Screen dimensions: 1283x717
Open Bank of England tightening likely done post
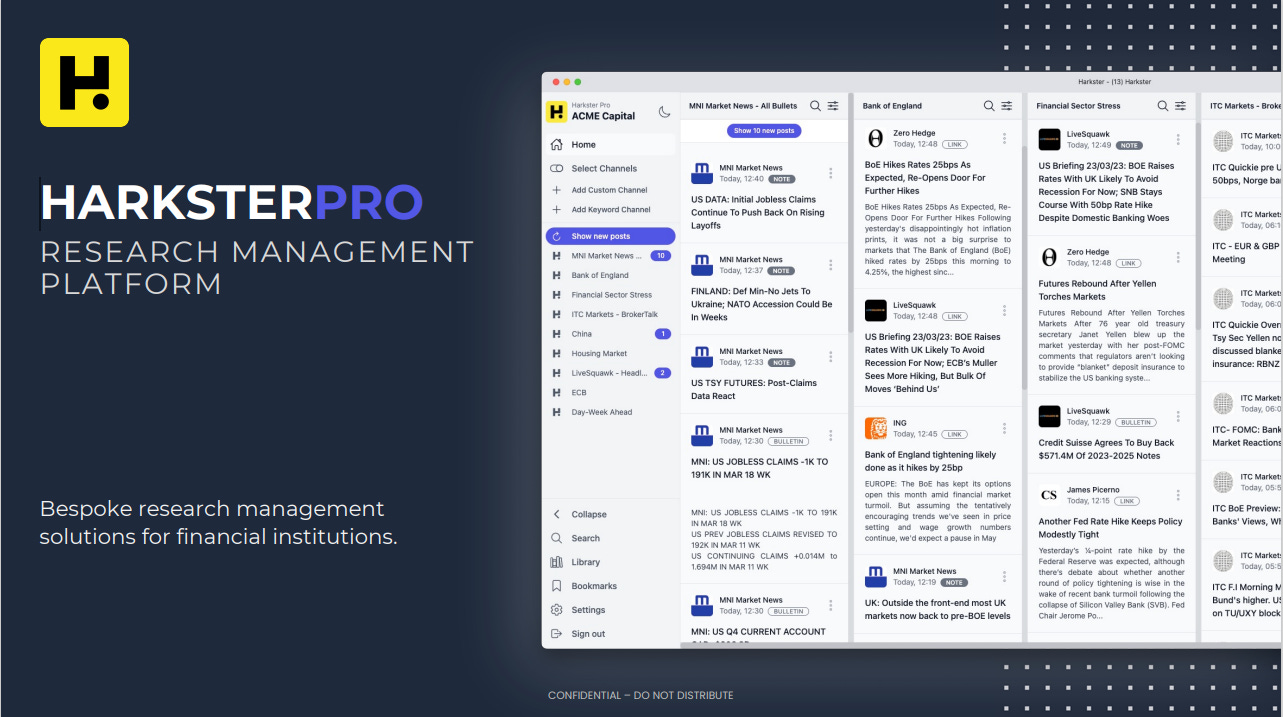(931, 461)
